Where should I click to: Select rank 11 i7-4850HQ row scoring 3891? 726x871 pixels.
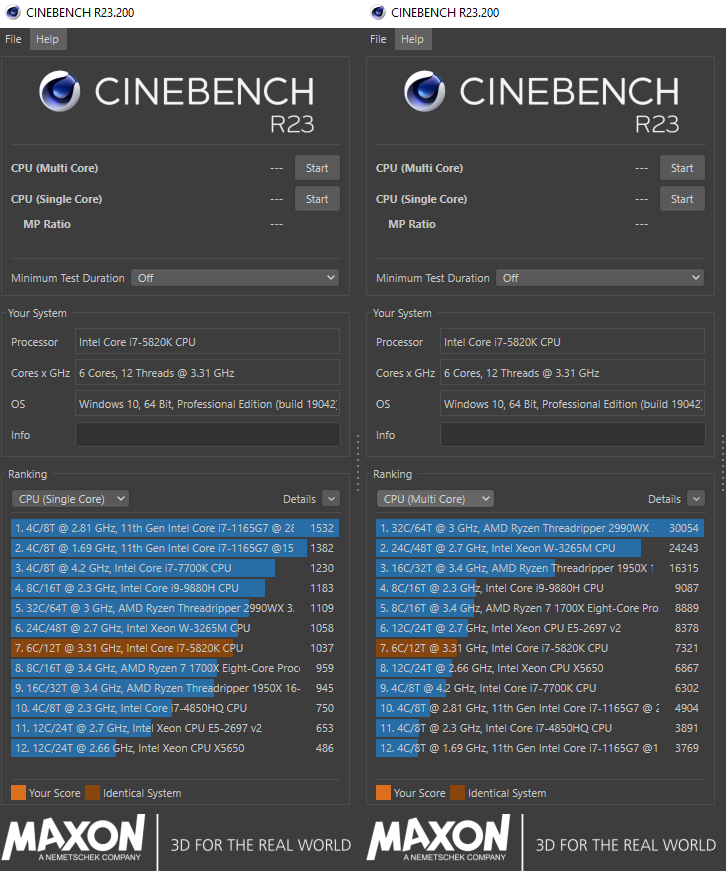point(540,728)
